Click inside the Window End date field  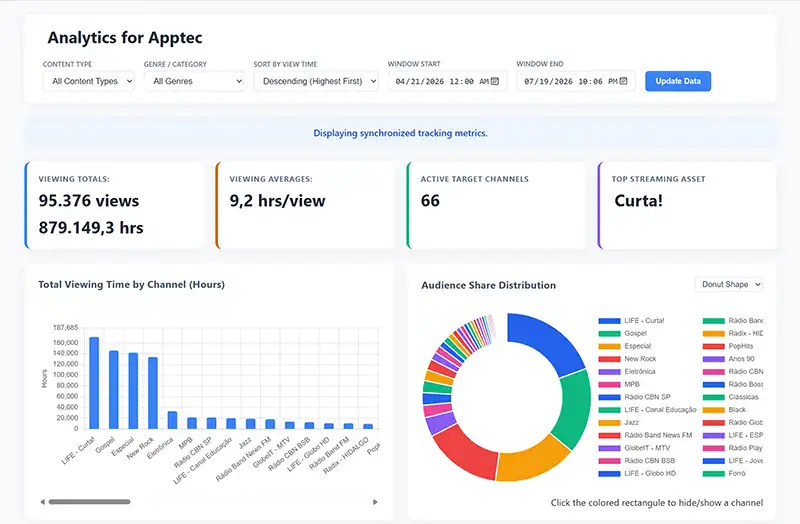[576, 81]
